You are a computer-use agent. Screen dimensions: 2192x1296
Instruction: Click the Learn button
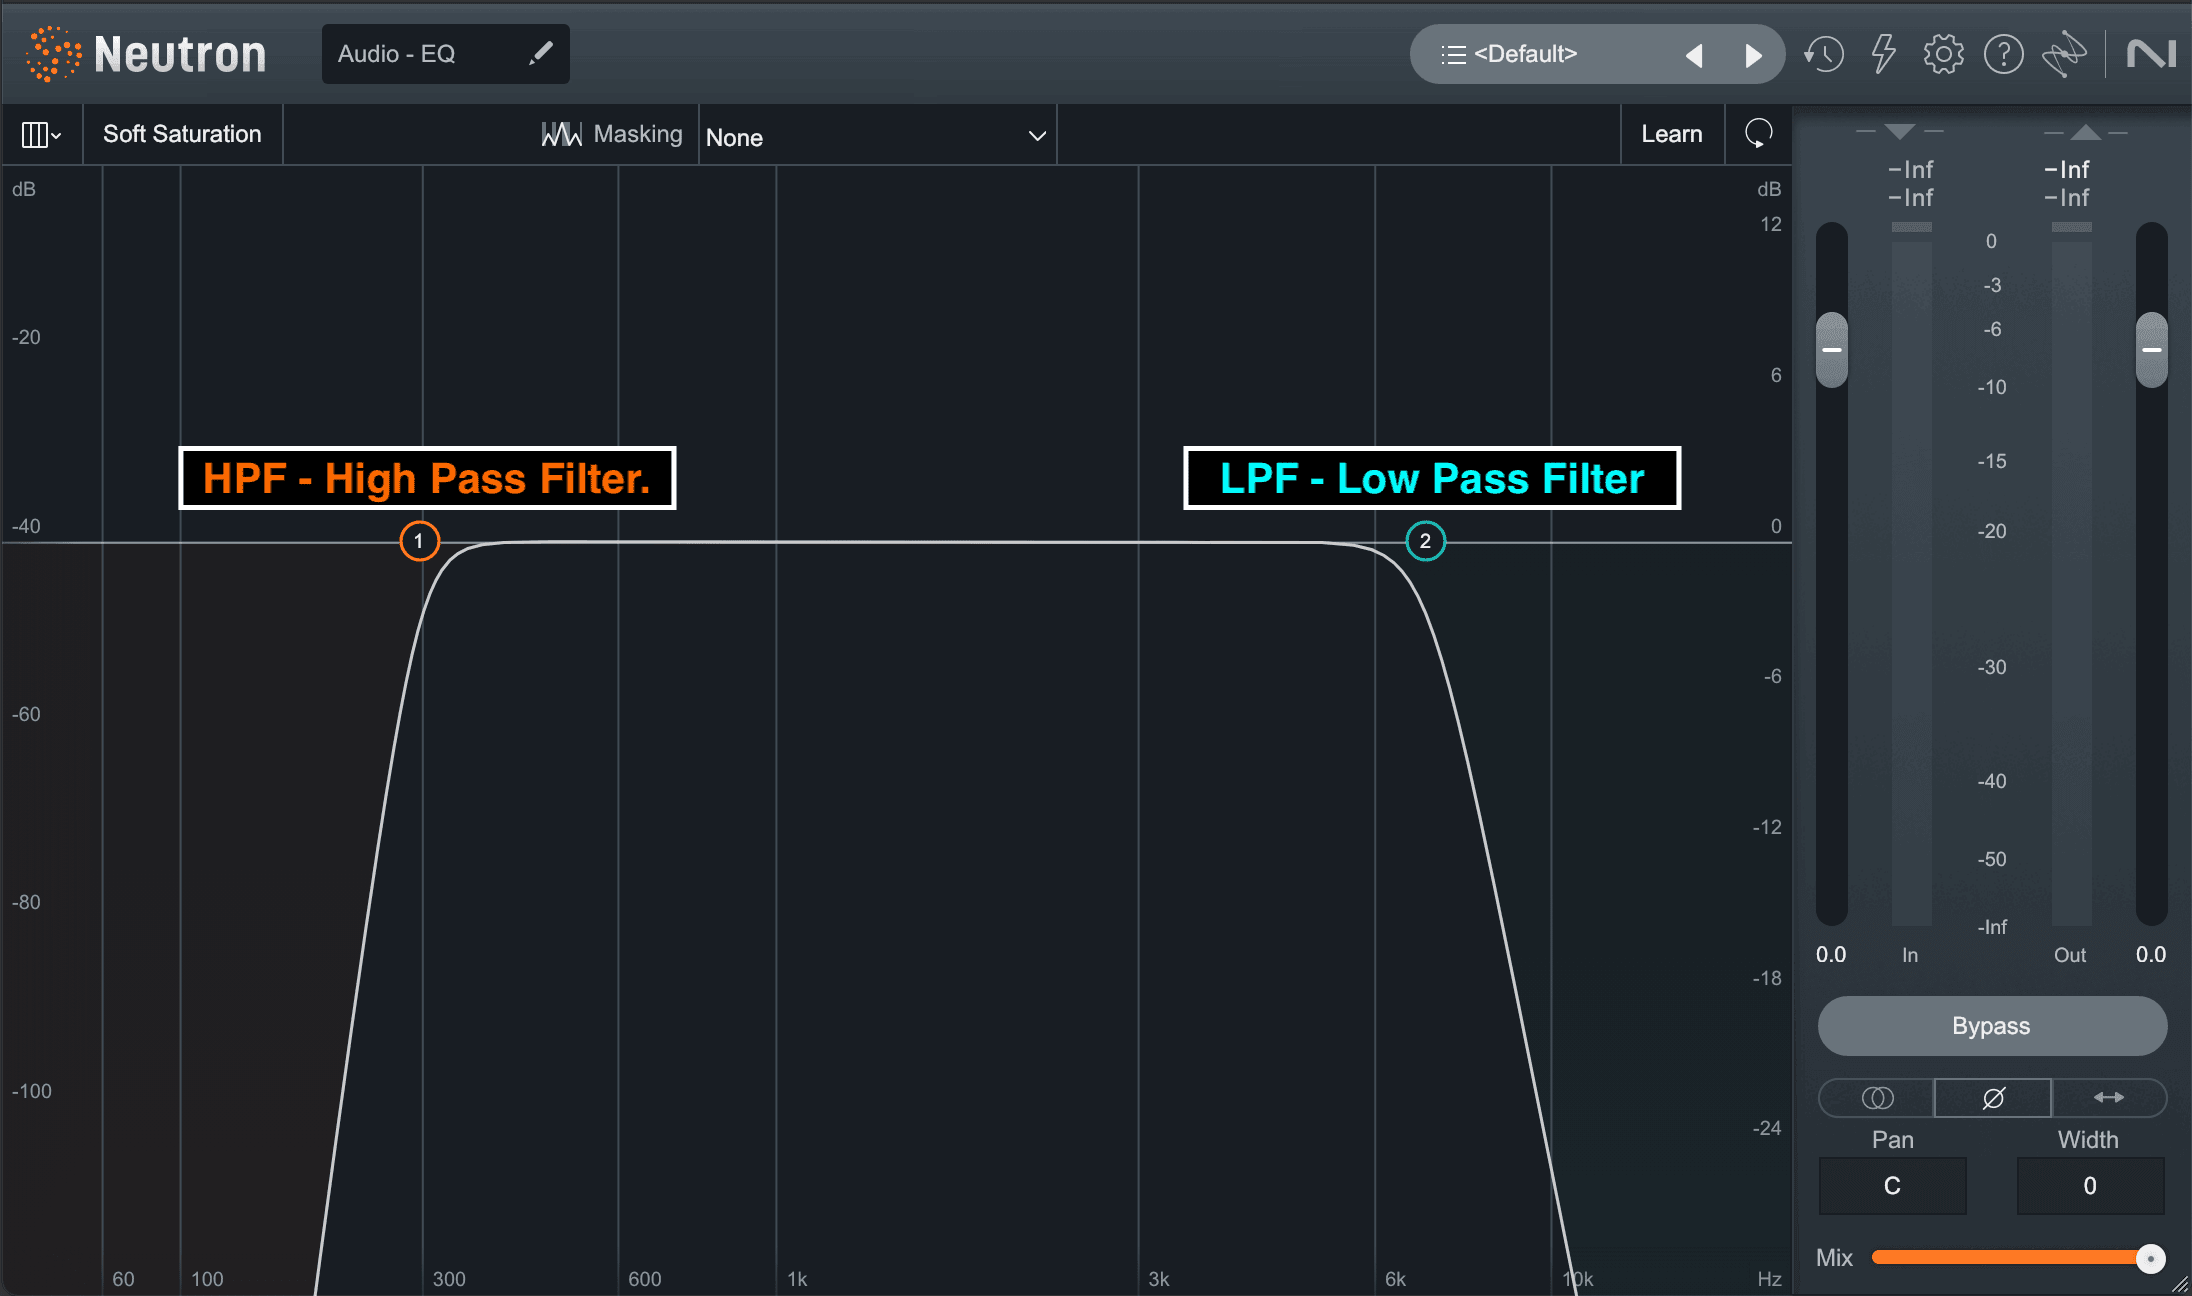[x=1671, y=134]
